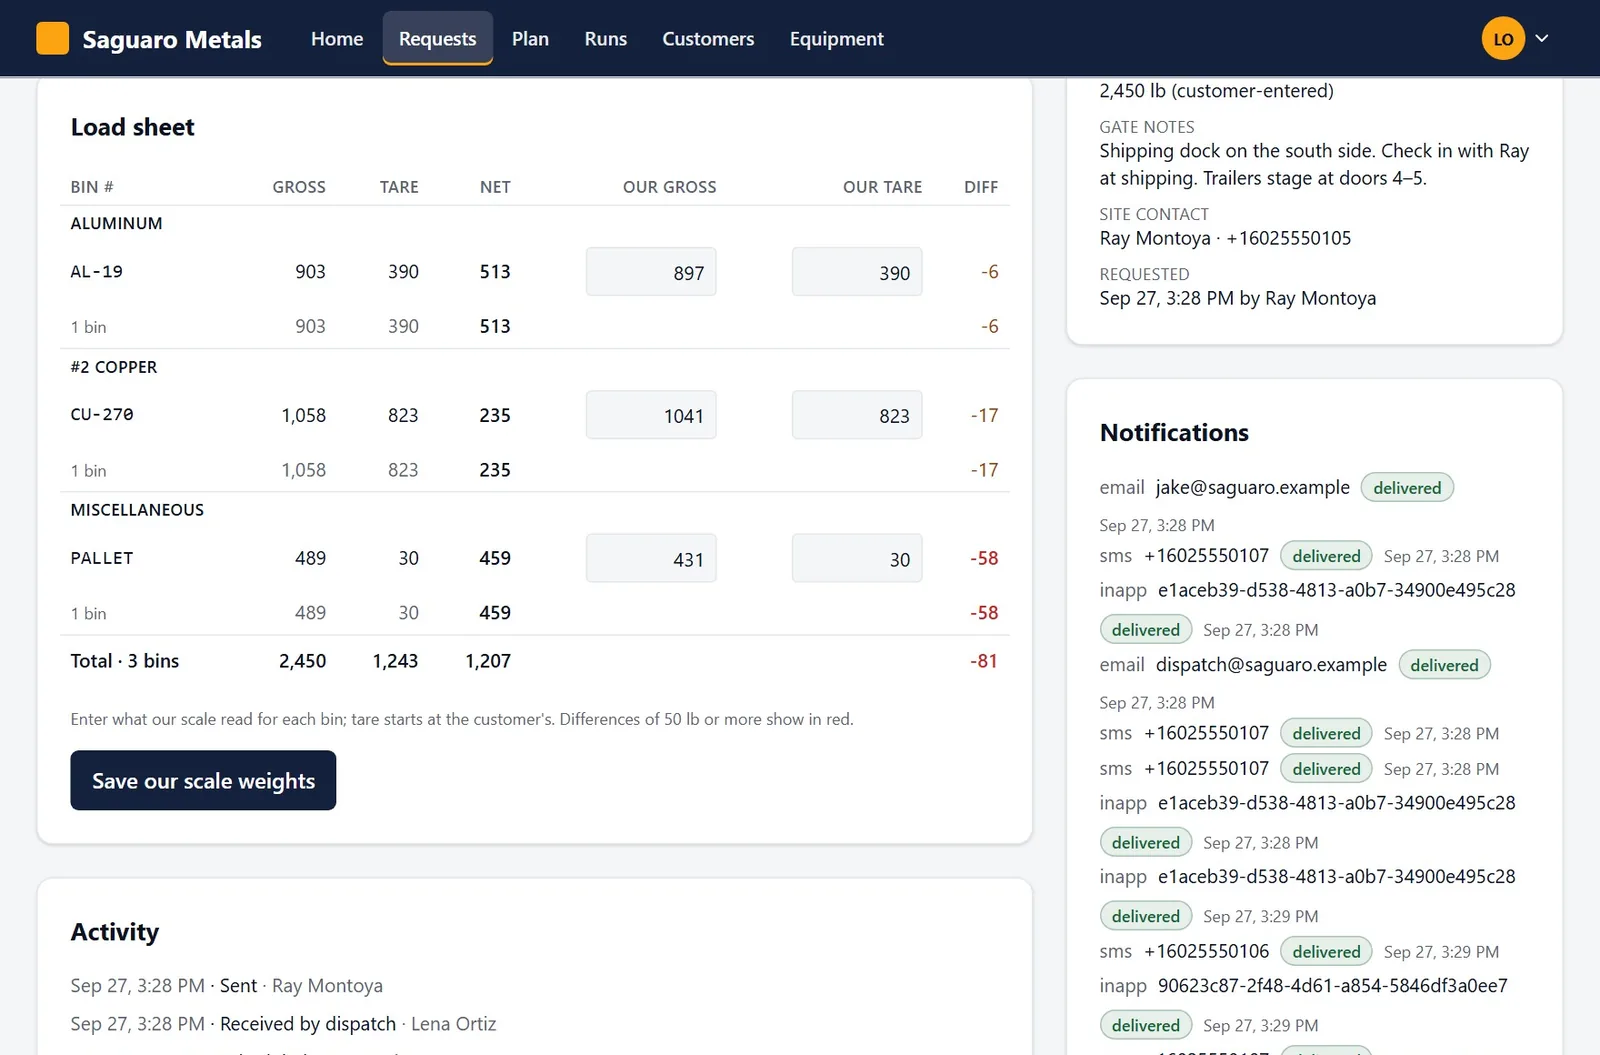Screen dimensions: 1600x1055
Task: Open the Runs tab
Action: 606,39
